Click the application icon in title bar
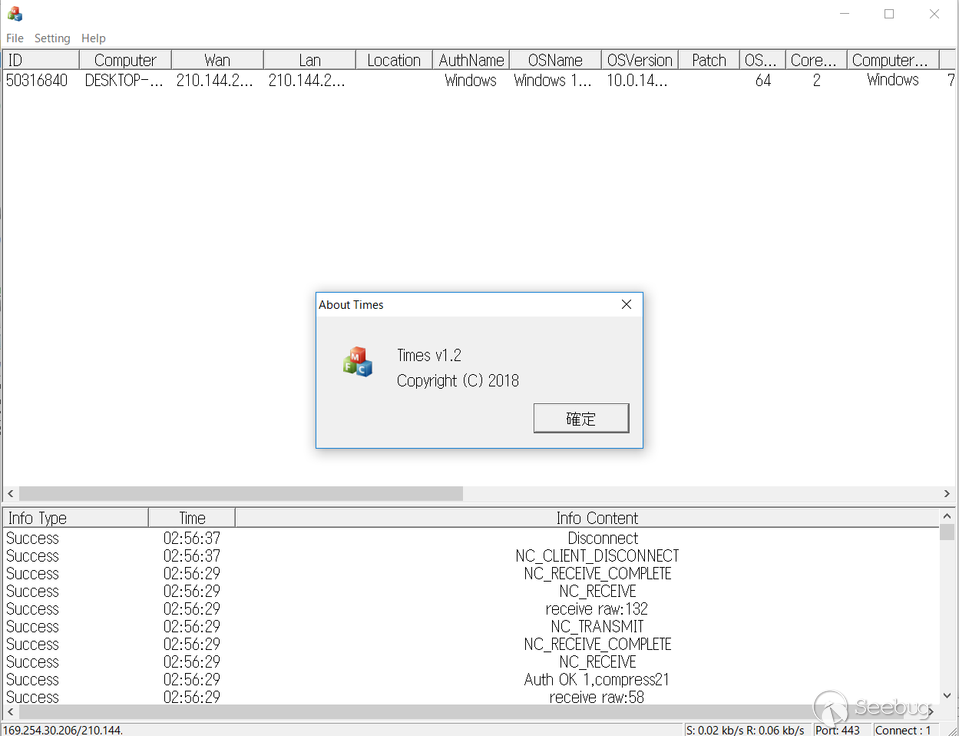 [15, 13]
